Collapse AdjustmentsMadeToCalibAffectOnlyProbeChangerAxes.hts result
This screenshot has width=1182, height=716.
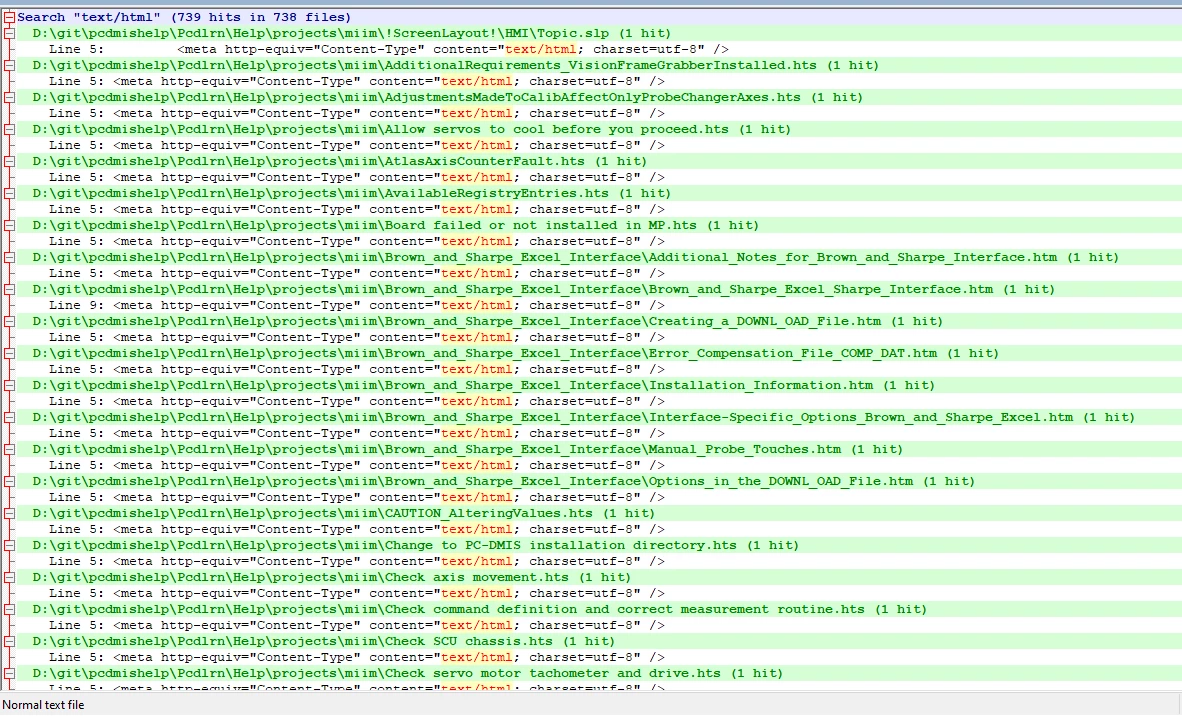9,97
